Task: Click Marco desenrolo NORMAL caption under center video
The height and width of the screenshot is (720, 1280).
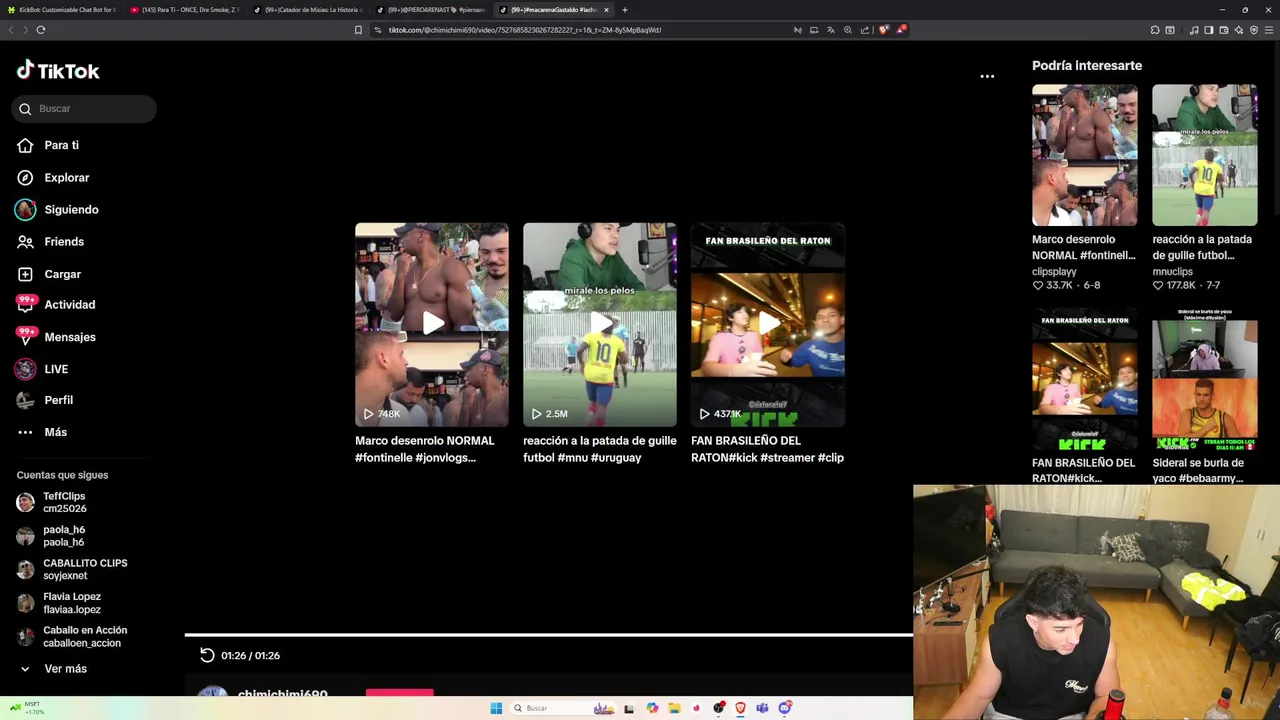Action: click(x=425, y=449)
